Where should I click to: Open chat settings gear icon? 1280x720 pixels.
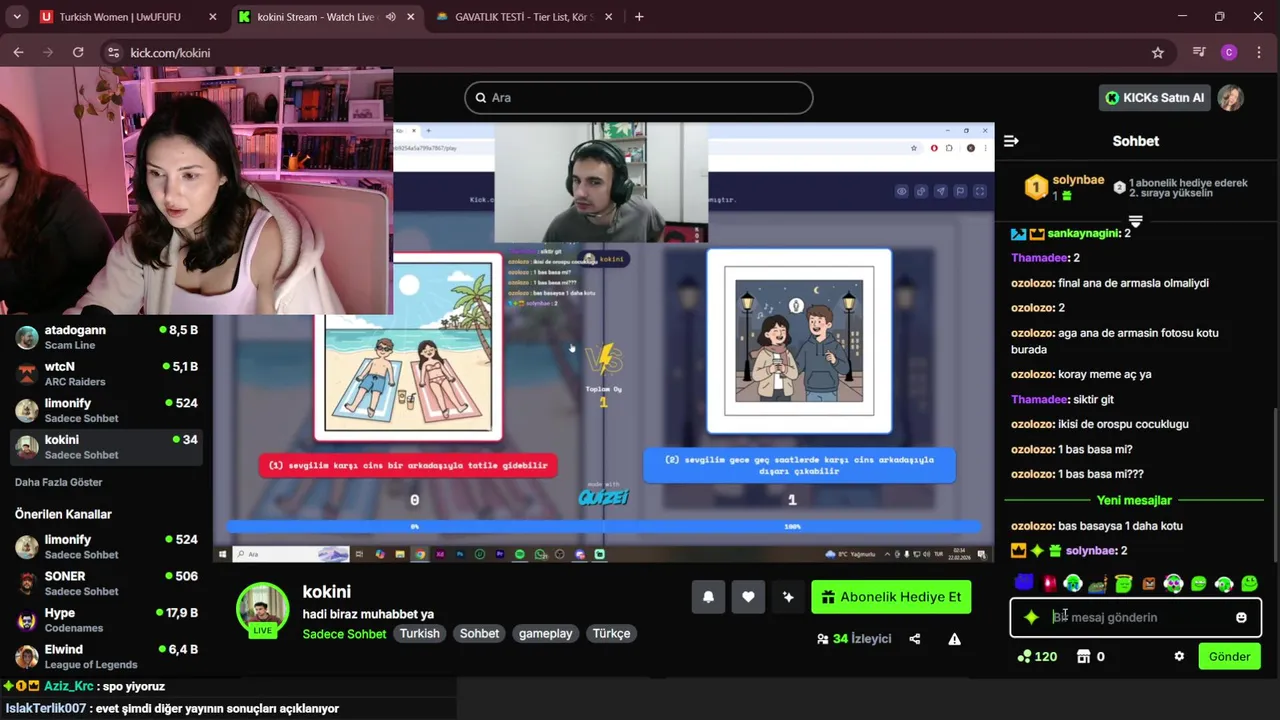pyautogui.click(x=1179, y=656)
